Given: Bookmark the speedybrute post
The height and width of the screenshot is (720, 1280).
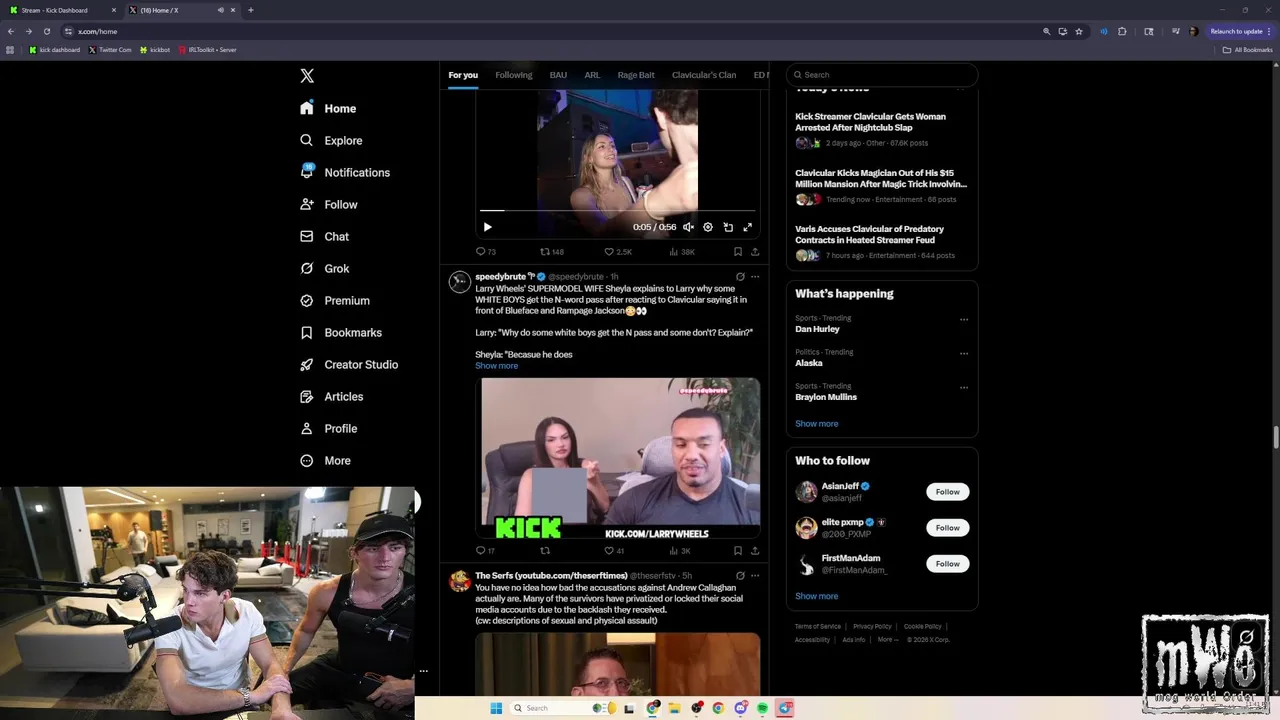Looking at the screenshot, I should coord(738,551).
